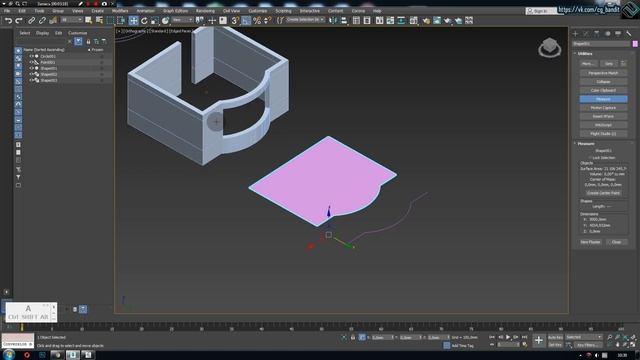Activate the Select and Move tool
The height and width of the screenshot is (360, 640).
click(133, 20)
